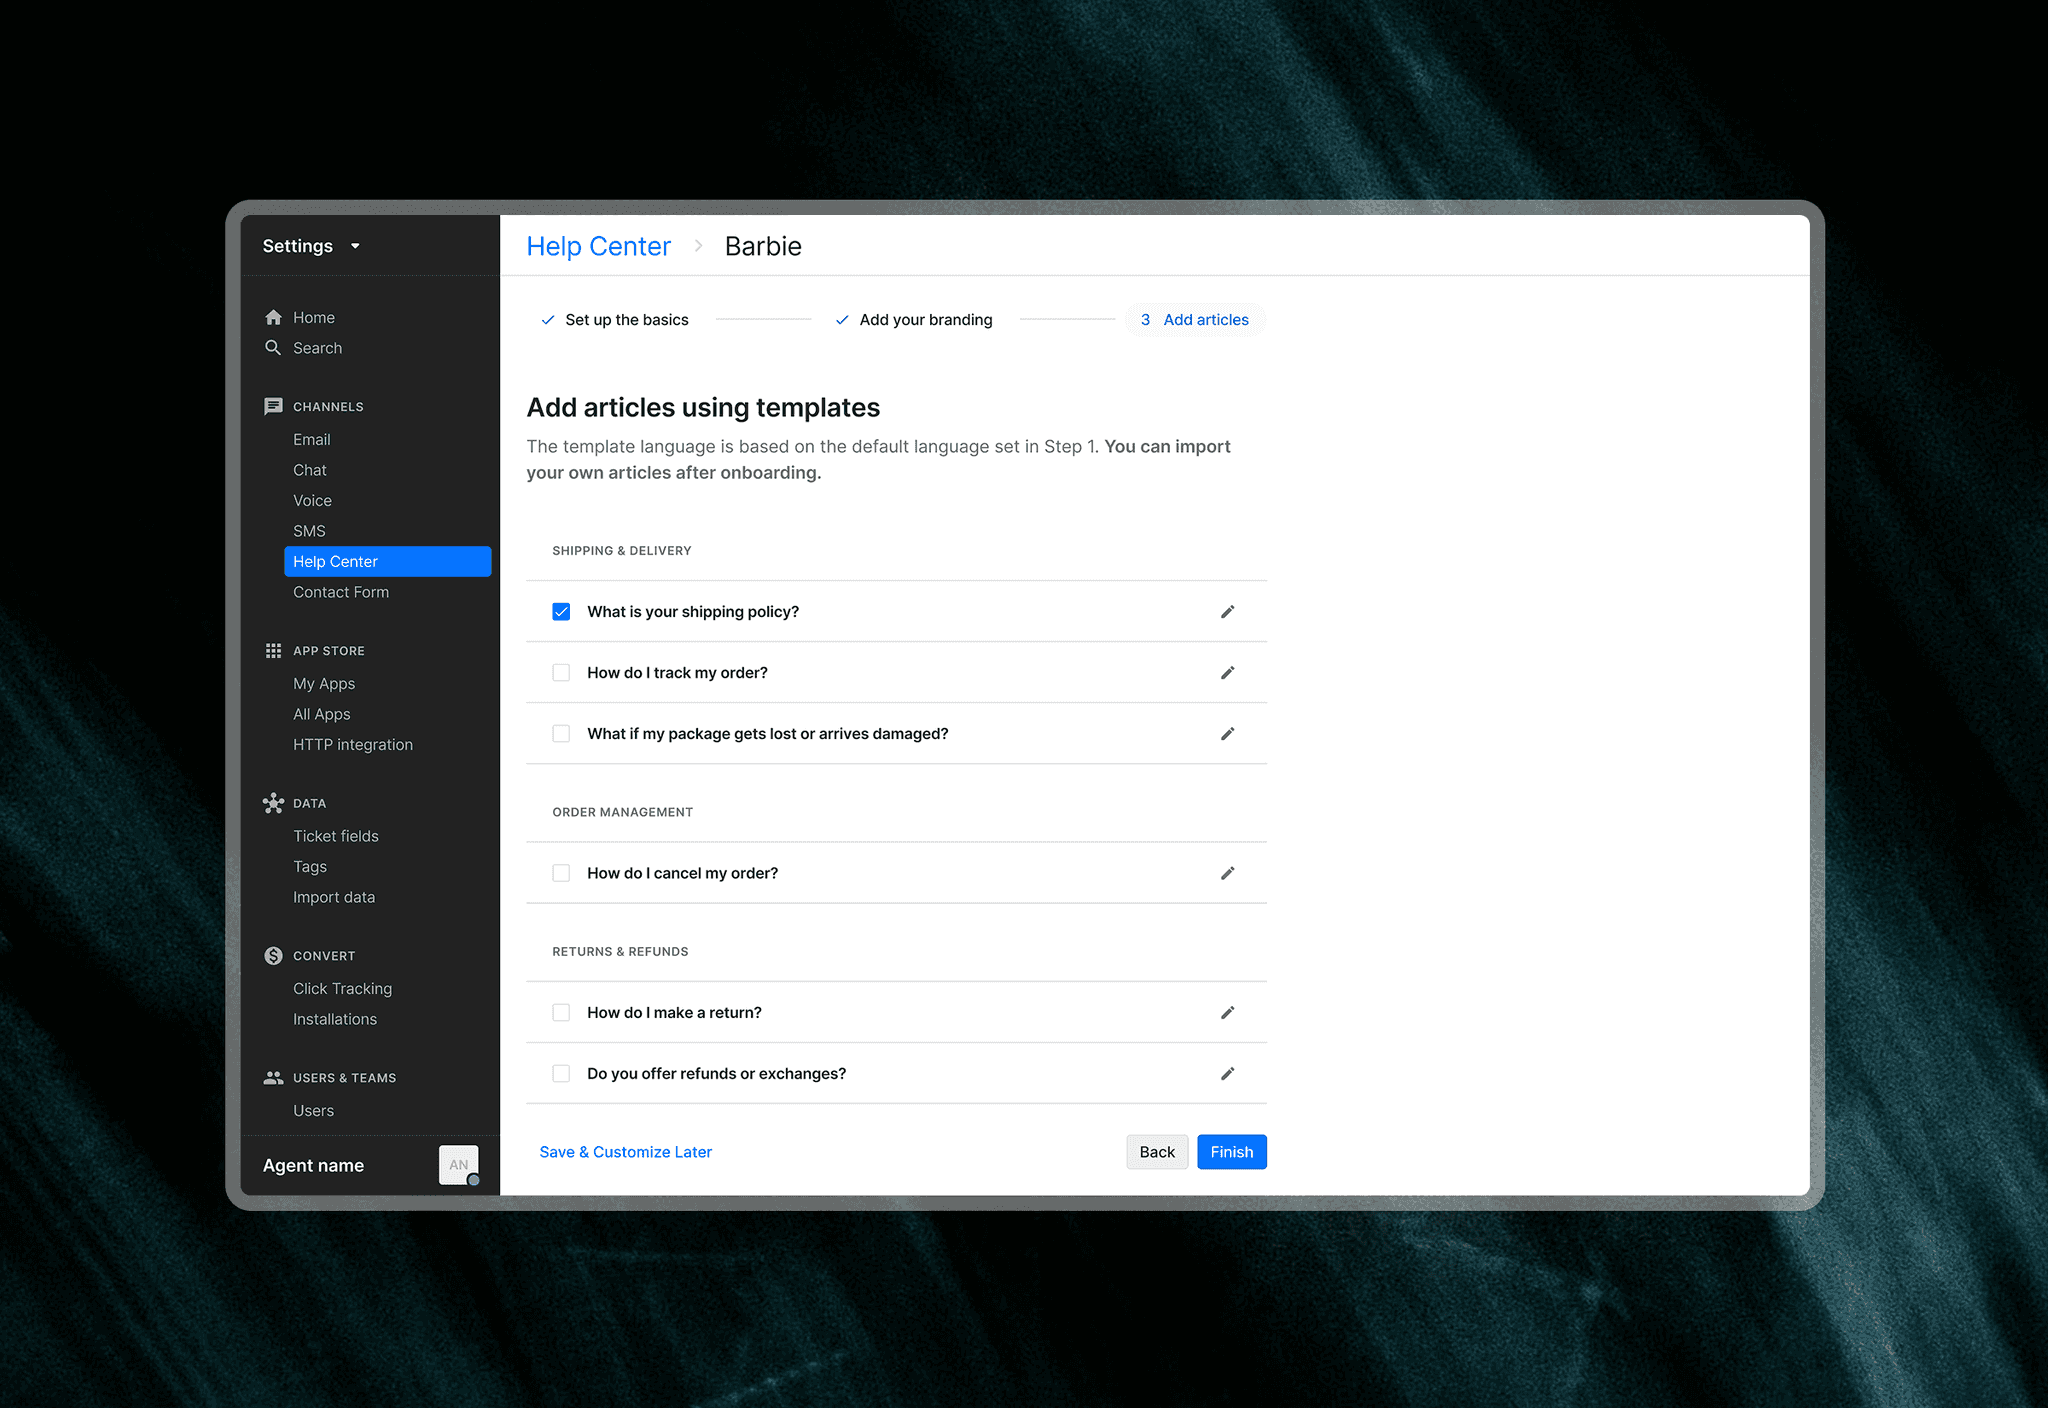Click Save & Customize Later link
Screen dimensions: 2048x1408
(625, 1152)
